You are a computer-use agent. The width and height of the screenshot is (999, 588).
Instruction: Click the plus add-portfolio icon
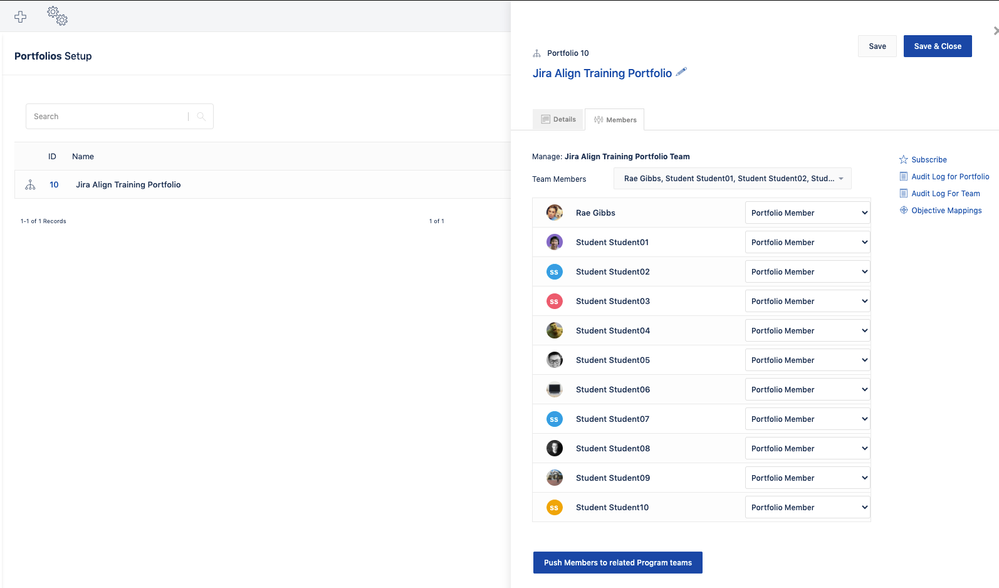[20, 17]
